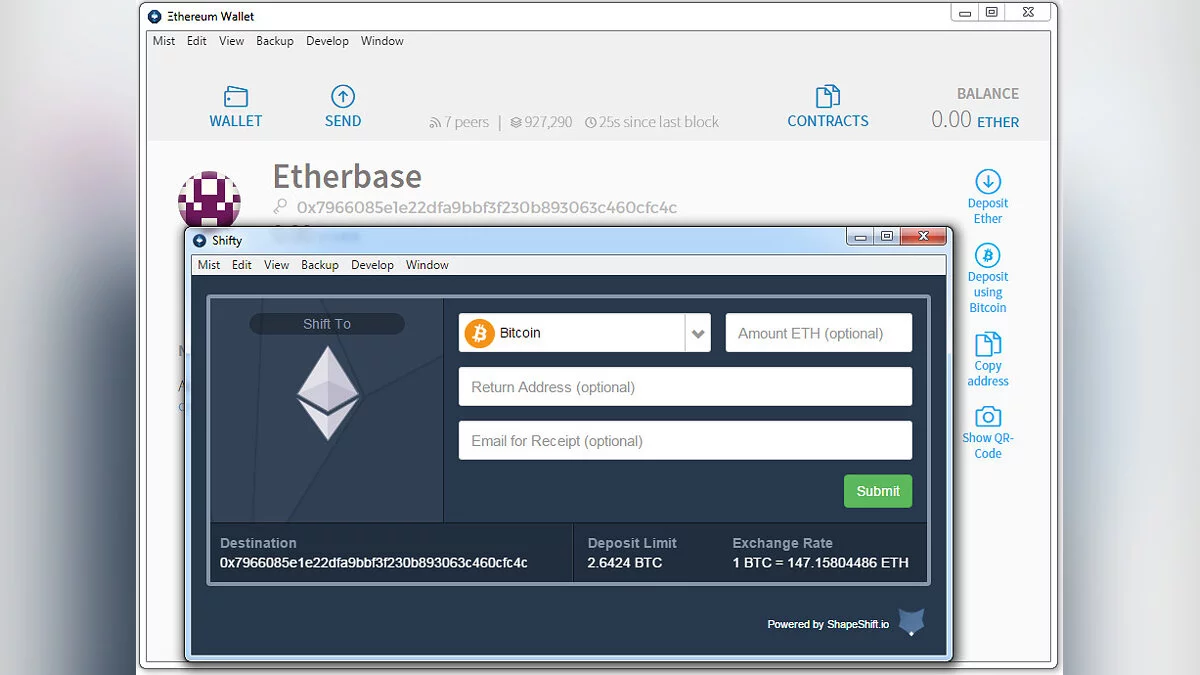The image size is (1200, 675).
Task: Open the Wallet section icon
Action: [x=236, y=97]
